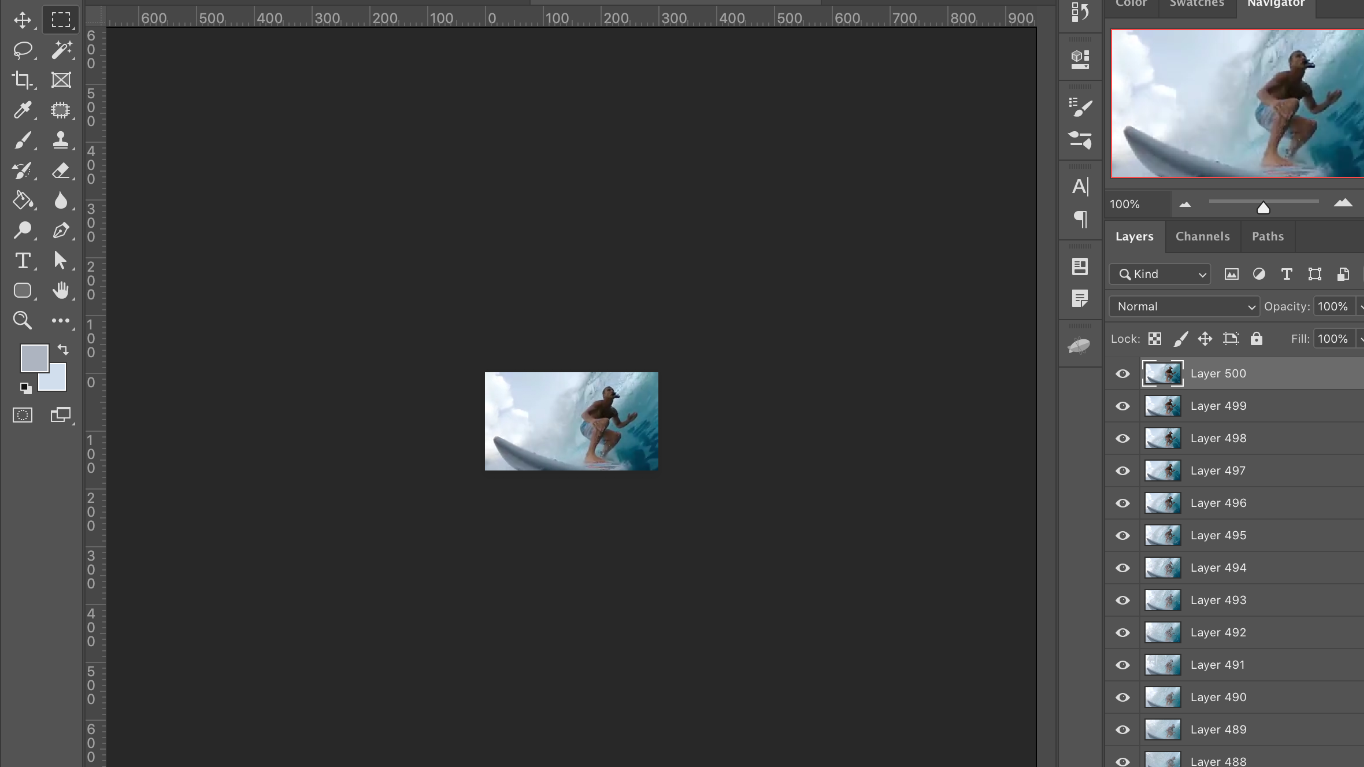This screenshot has width=1364, height=767.
Task: Zoom out using Navigator small mountains button
Action: (1185, 204)
